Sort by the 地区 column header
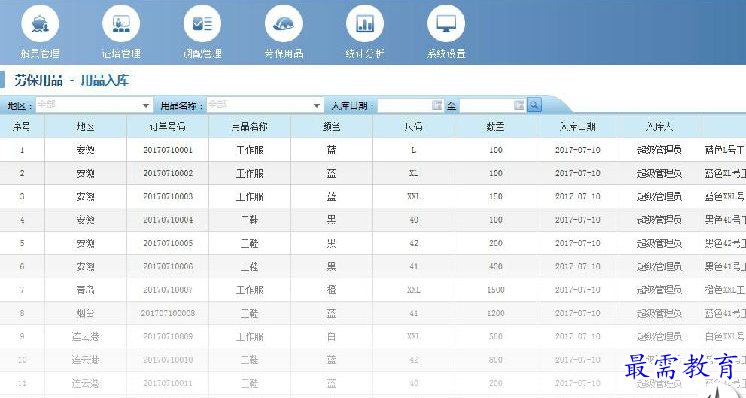746x398 pixels. tap(86, 126)
